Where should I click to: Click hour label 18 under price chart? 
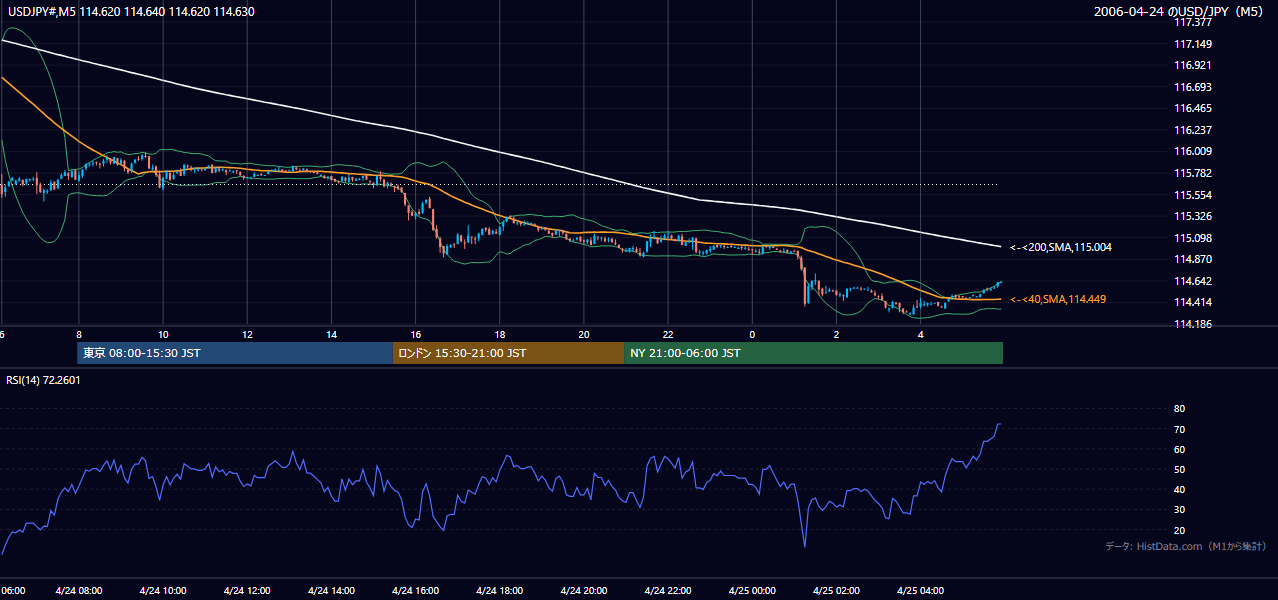[x=500, y=334]
